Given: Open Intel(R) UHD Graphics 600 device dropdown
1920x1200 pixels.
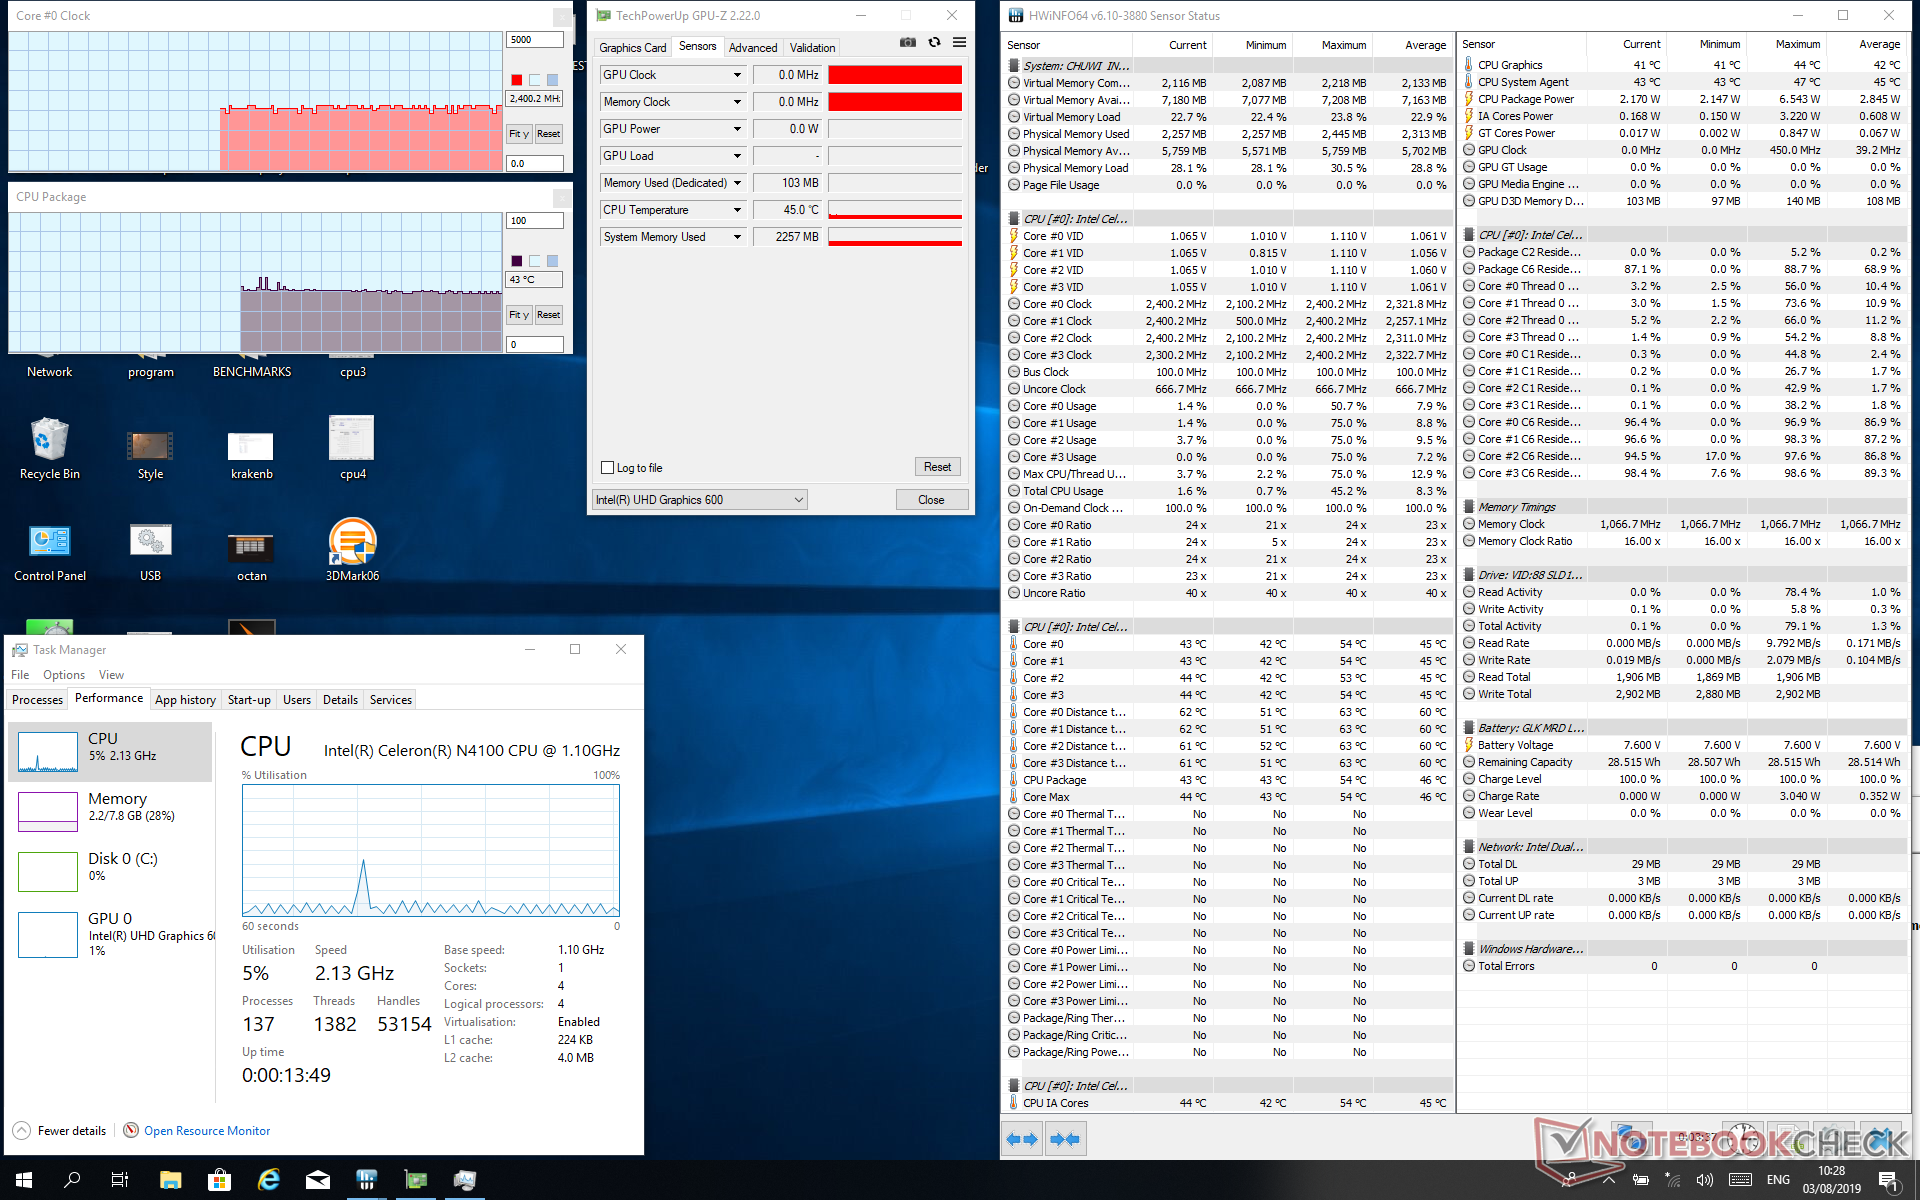Looking at the screenshot, I should (x=700, y=499).
